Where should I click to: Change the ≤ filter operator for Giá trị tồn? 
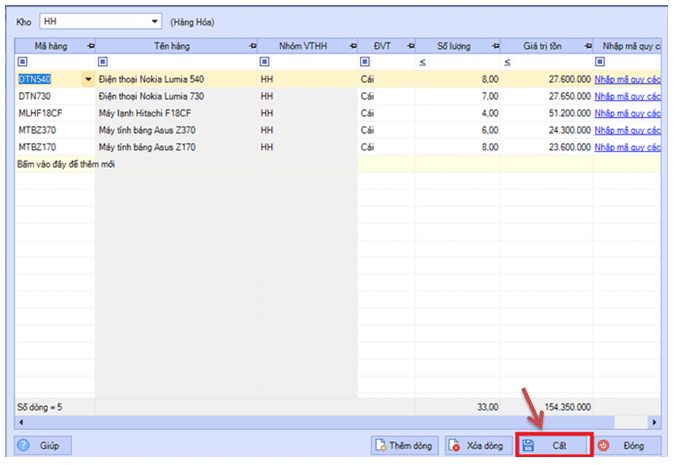[508, 62]
